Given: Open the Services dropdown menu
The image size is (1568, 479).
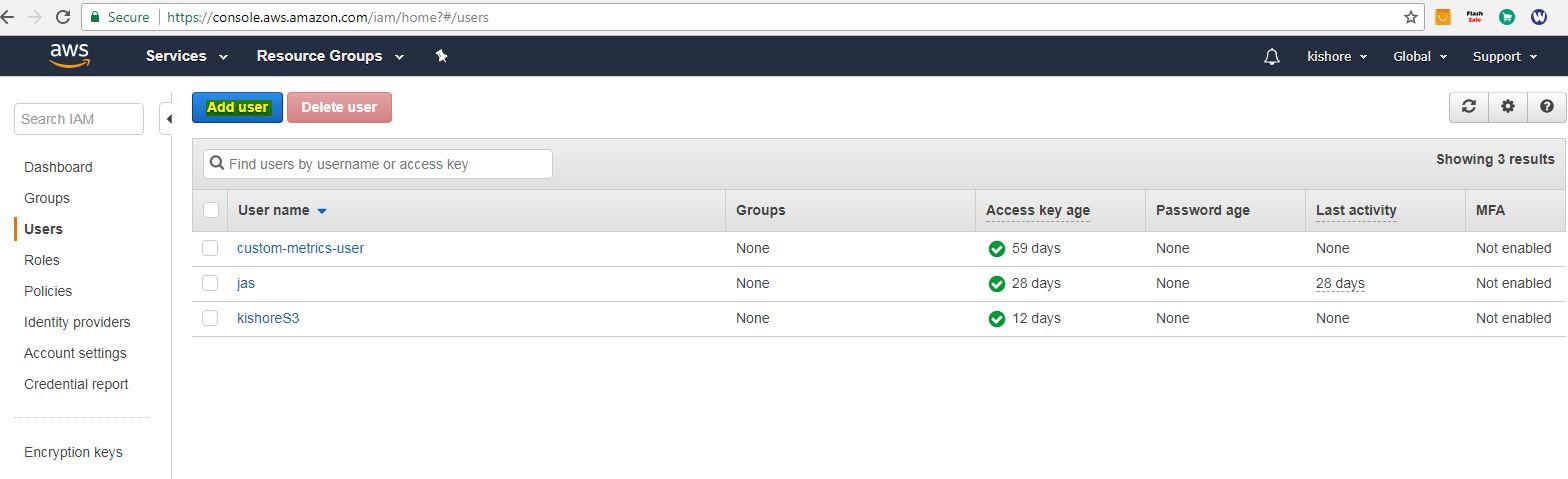Looking at the screenshot, I should point(187,56).
